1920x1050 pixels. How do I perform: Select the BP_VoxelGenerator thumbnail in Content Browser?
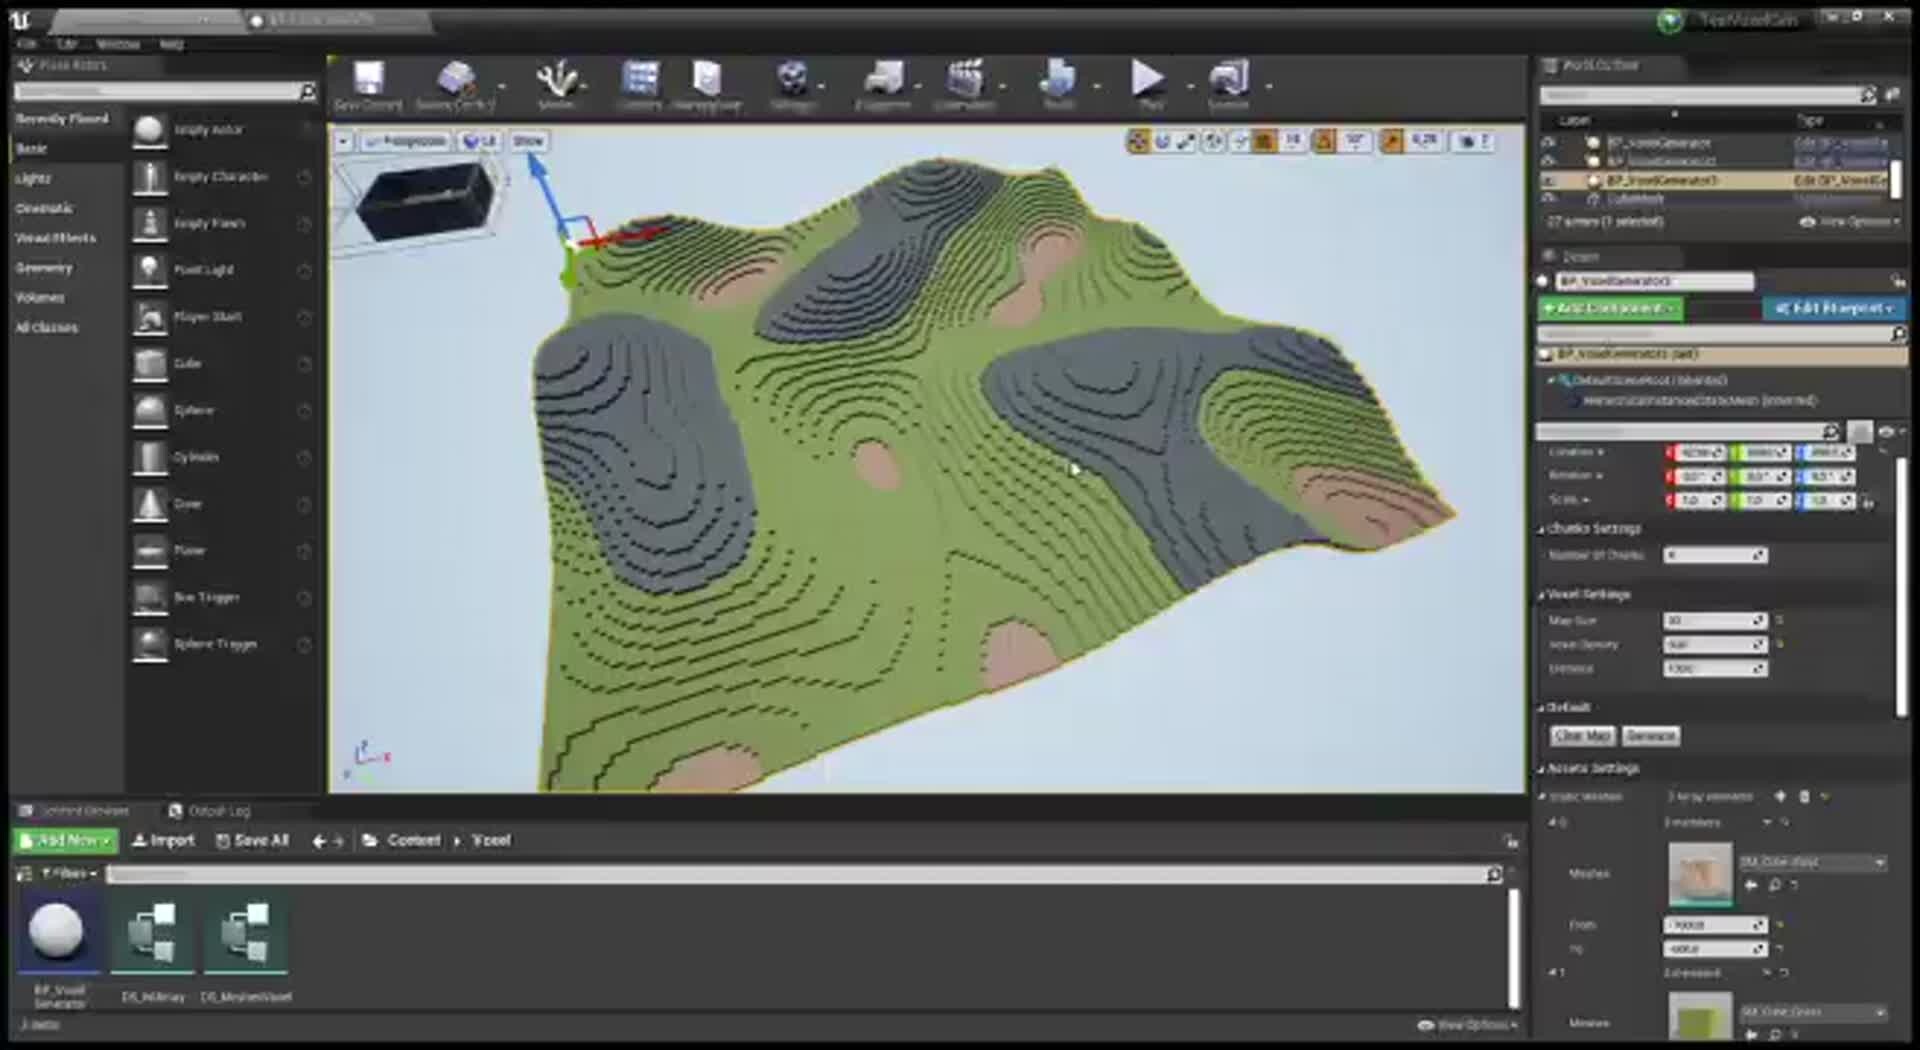(57, 932)
